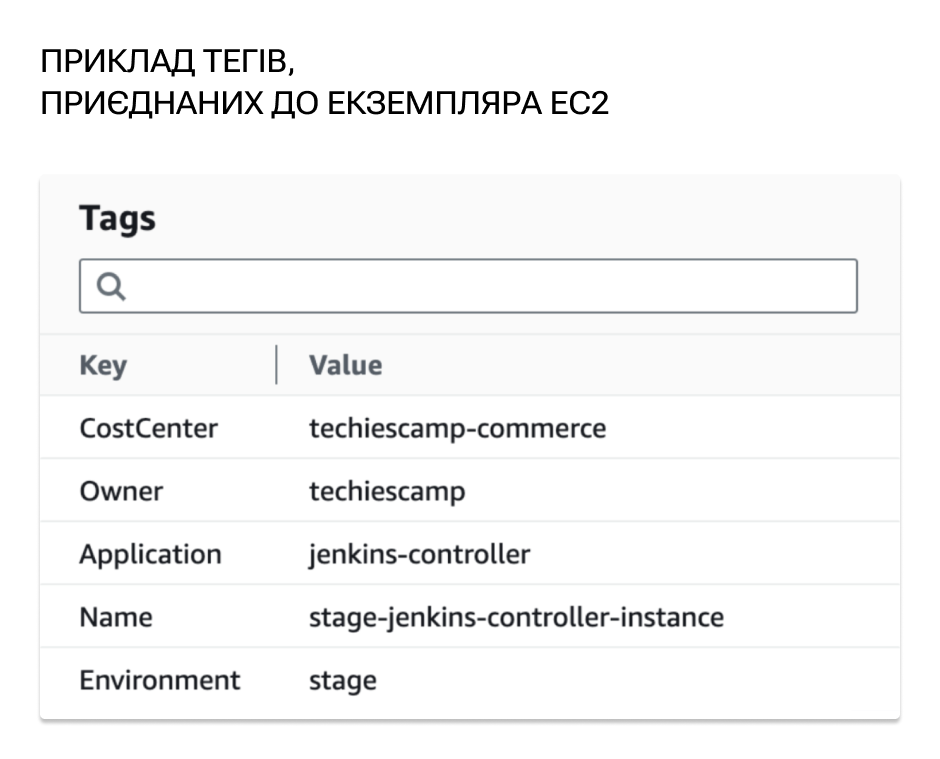Focus the Tags search input field
The height and width of the screenshot is (759, 940).
(468, 286)
